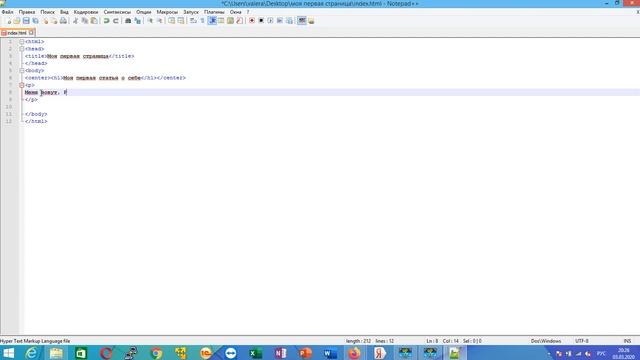The width and height of the screenshot is (640, 360).
Task: Open the Кодировки menu
Action: point(86,12)
